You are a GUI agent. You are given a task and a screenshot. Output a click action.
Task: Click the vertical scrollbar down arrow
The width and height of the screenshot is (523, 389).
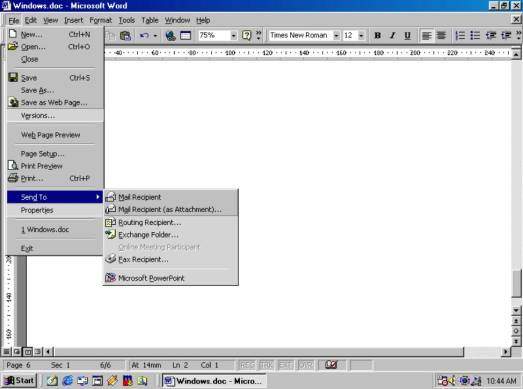pos(516,311)
